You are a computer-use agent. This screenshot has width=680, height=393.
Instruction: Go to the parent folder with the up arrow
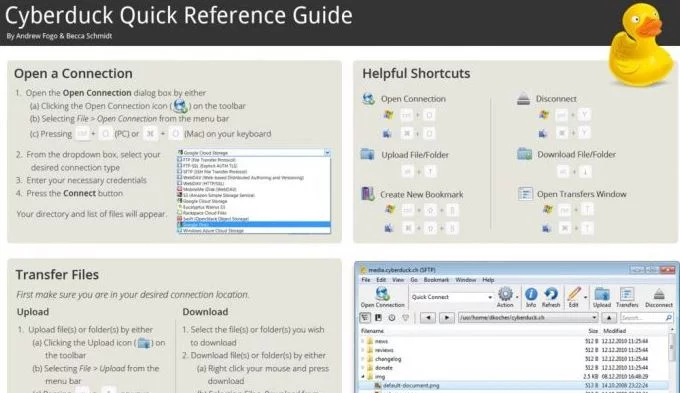609,318
